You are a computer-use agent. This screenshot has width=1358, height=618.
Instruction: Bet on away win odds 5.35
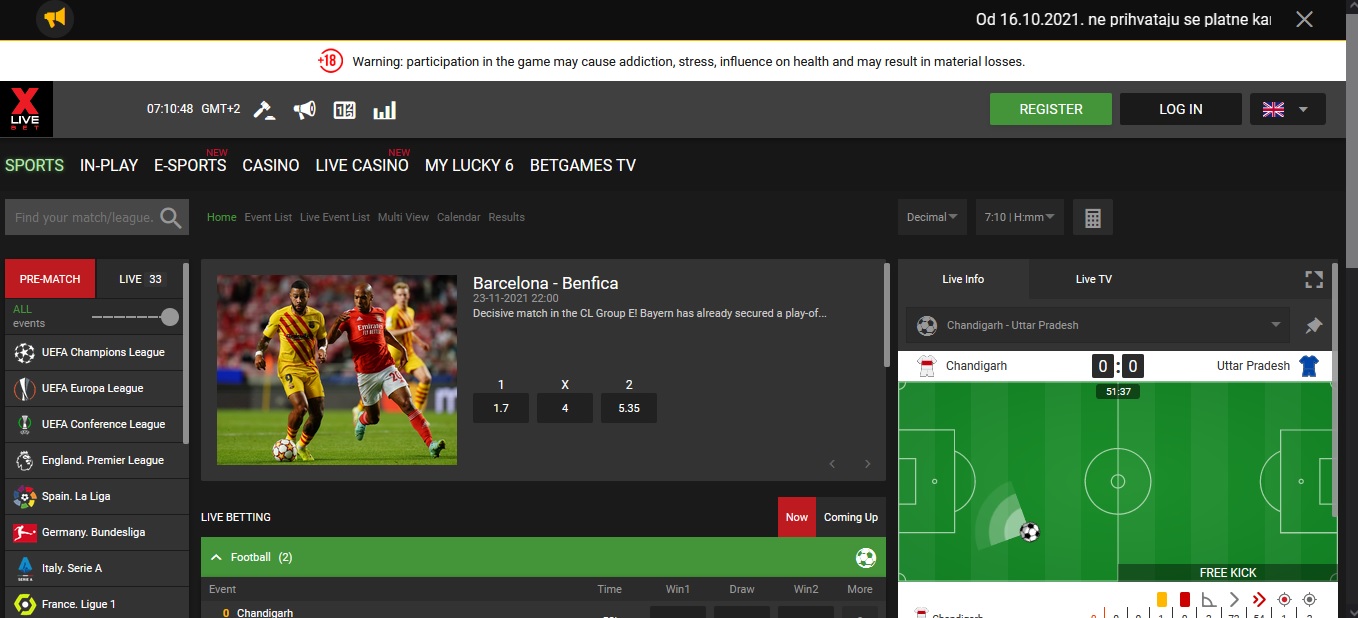629,408
